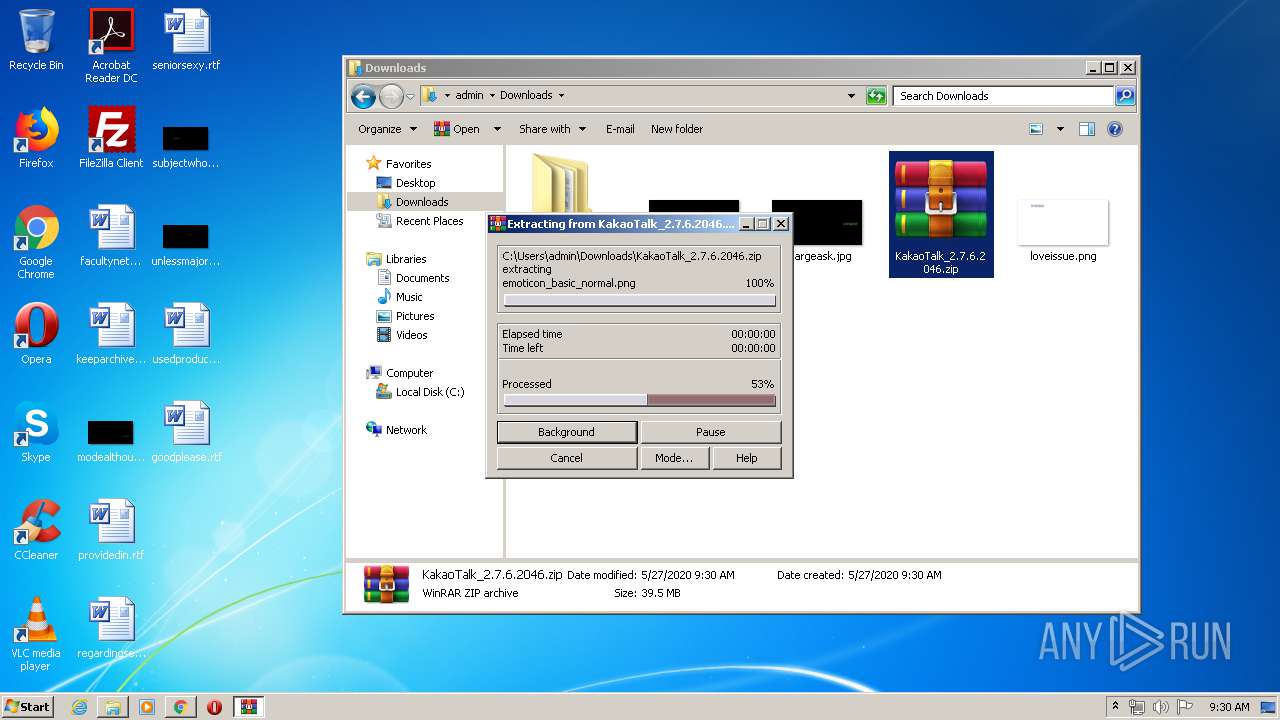This screenshot has width=1280, height=720.
Task: Select KakaoTalk_2.7.6.2046.zip file in Downloads
Action: 941,214
